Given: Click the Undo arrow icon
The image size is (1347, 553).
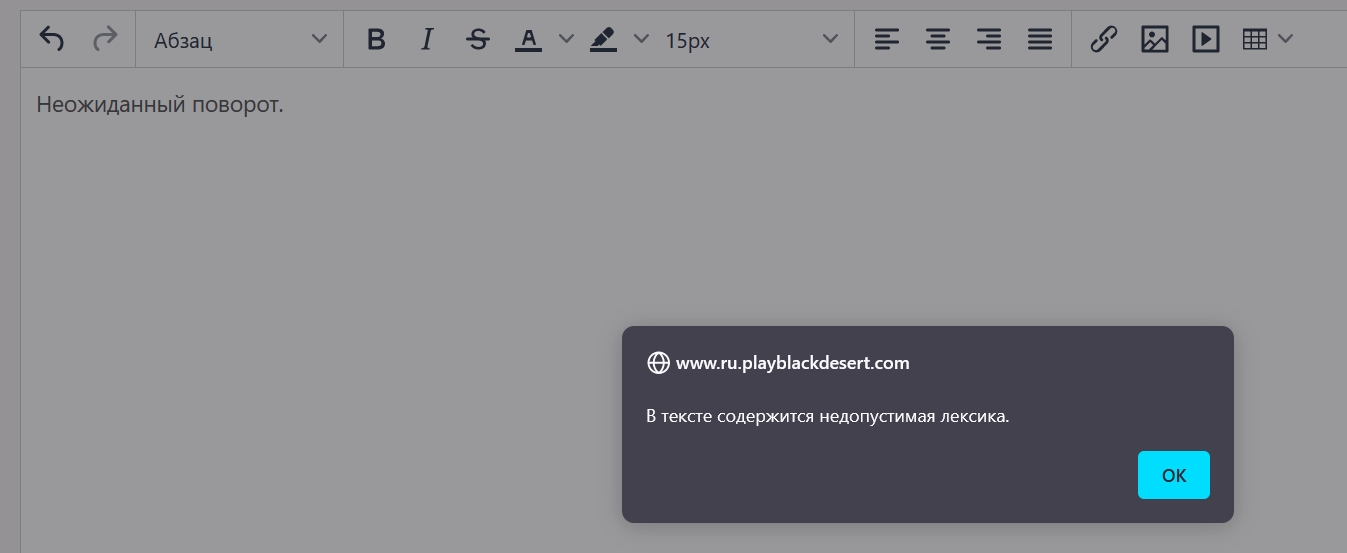Looking at the screenshot, I should tap(52, 40).
